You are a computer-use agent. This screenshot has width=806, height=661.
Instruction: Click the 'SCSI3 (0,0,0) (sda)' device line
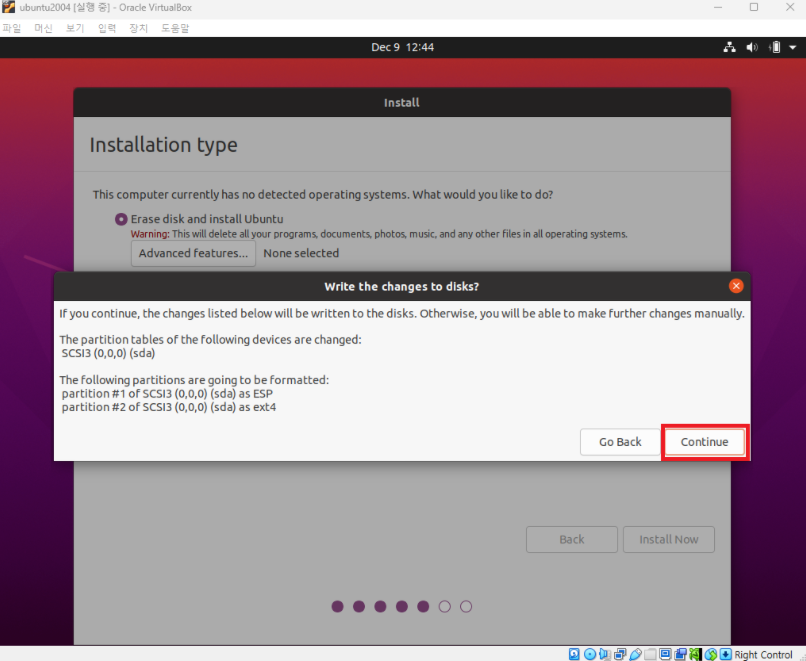pos(108,354)
